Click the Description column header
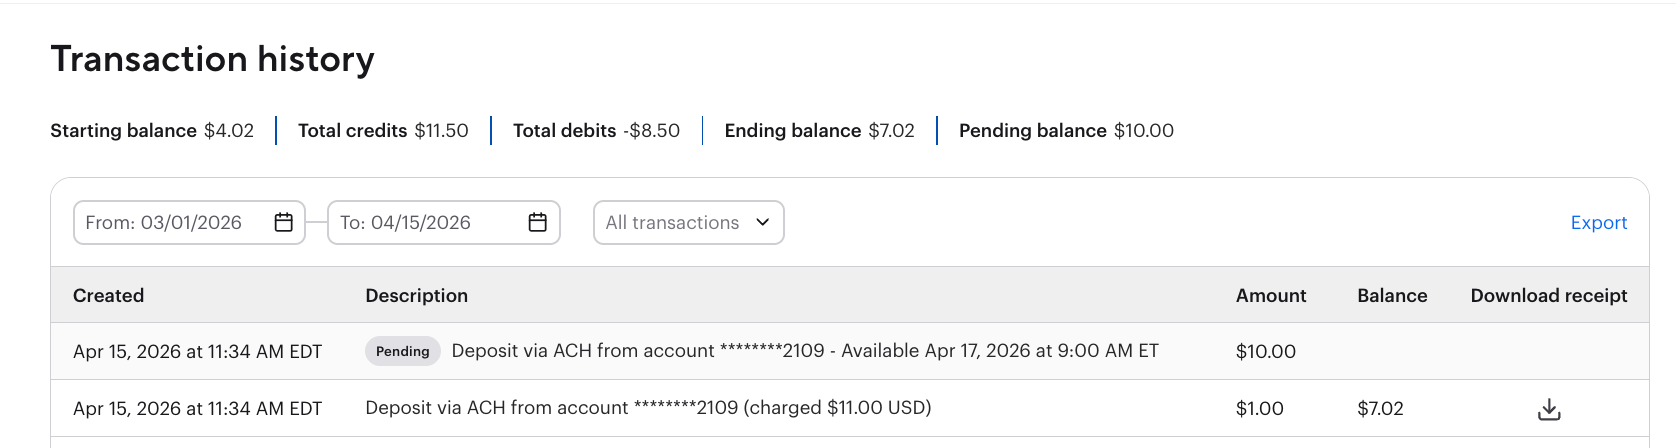The width and height of the screenshot is (1676, 448). tap(416, 295)
